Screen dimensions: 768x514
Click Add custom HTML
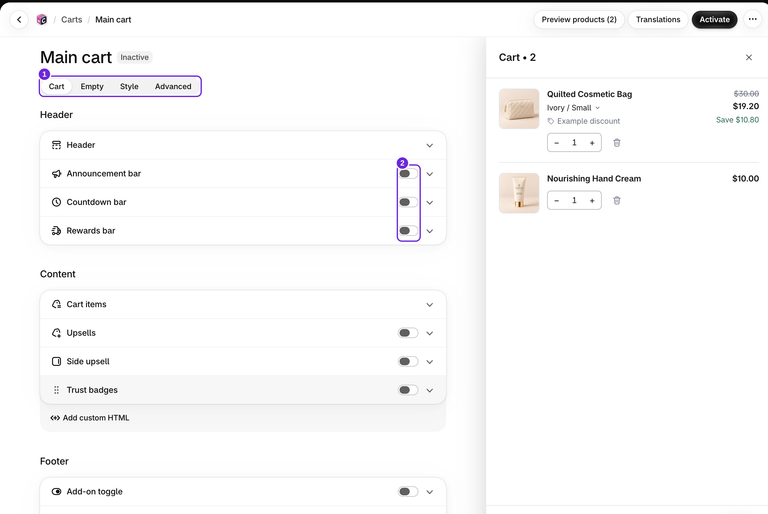click(x=90, y=418)
